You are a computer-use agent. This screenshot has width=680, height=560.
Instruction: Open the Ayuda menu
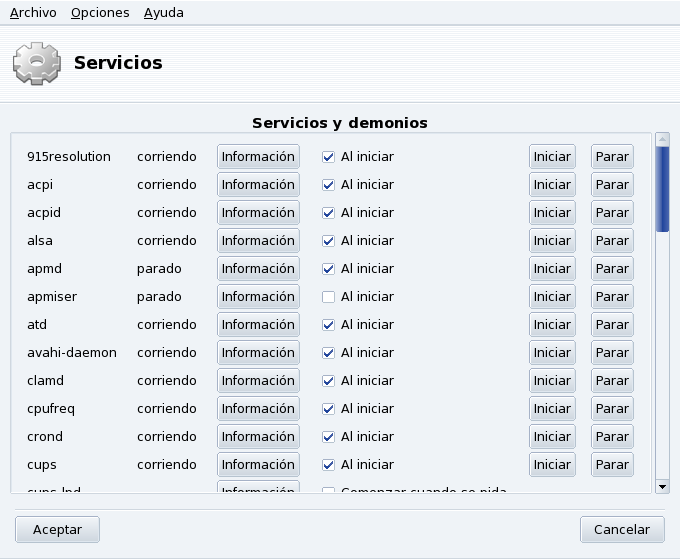click(163, 13)
